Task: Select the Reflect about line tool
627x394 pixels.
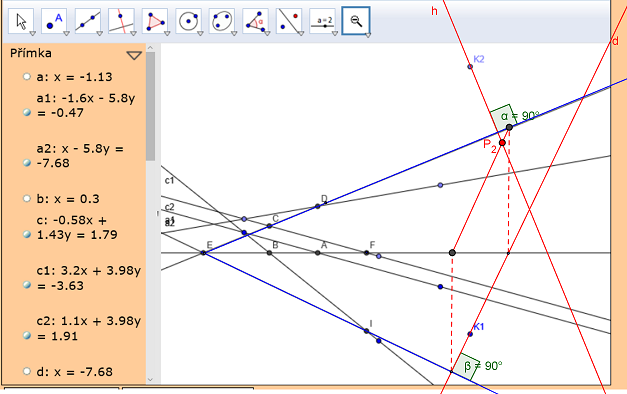Action: pos(289,21)
